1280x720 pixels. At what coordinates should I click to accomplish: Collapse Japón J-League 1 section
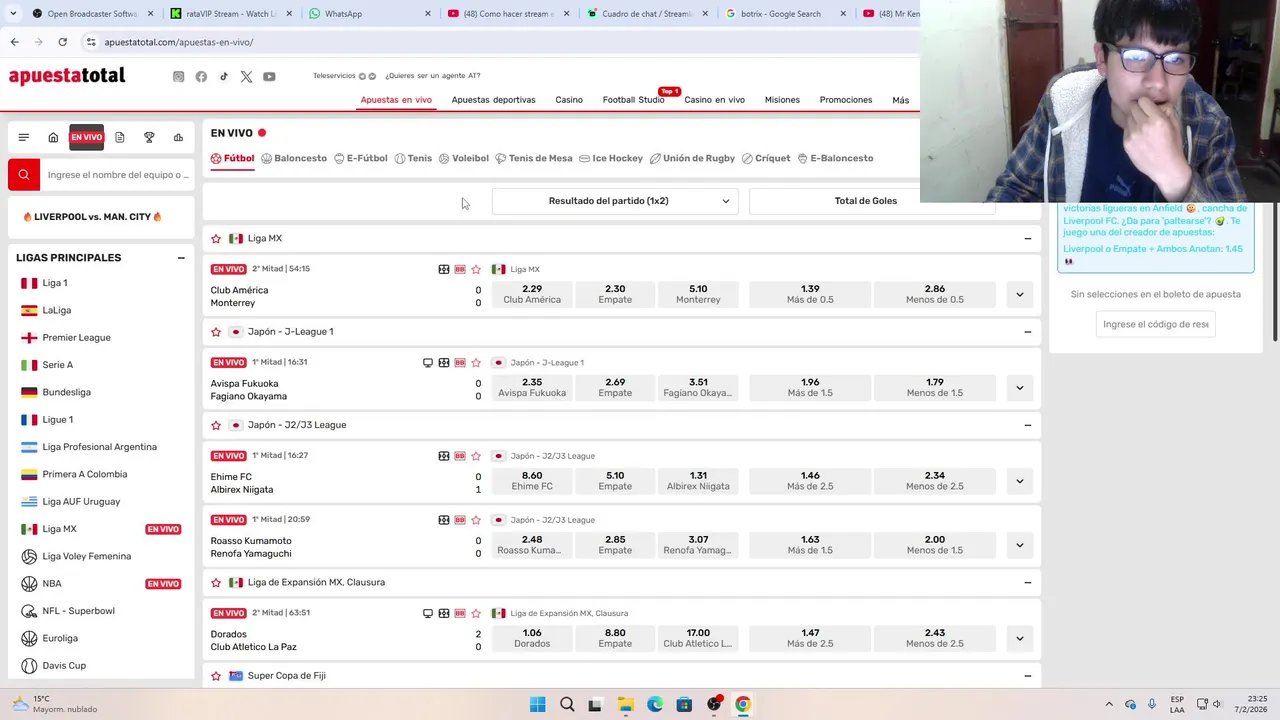click(x=1028, y=332)
